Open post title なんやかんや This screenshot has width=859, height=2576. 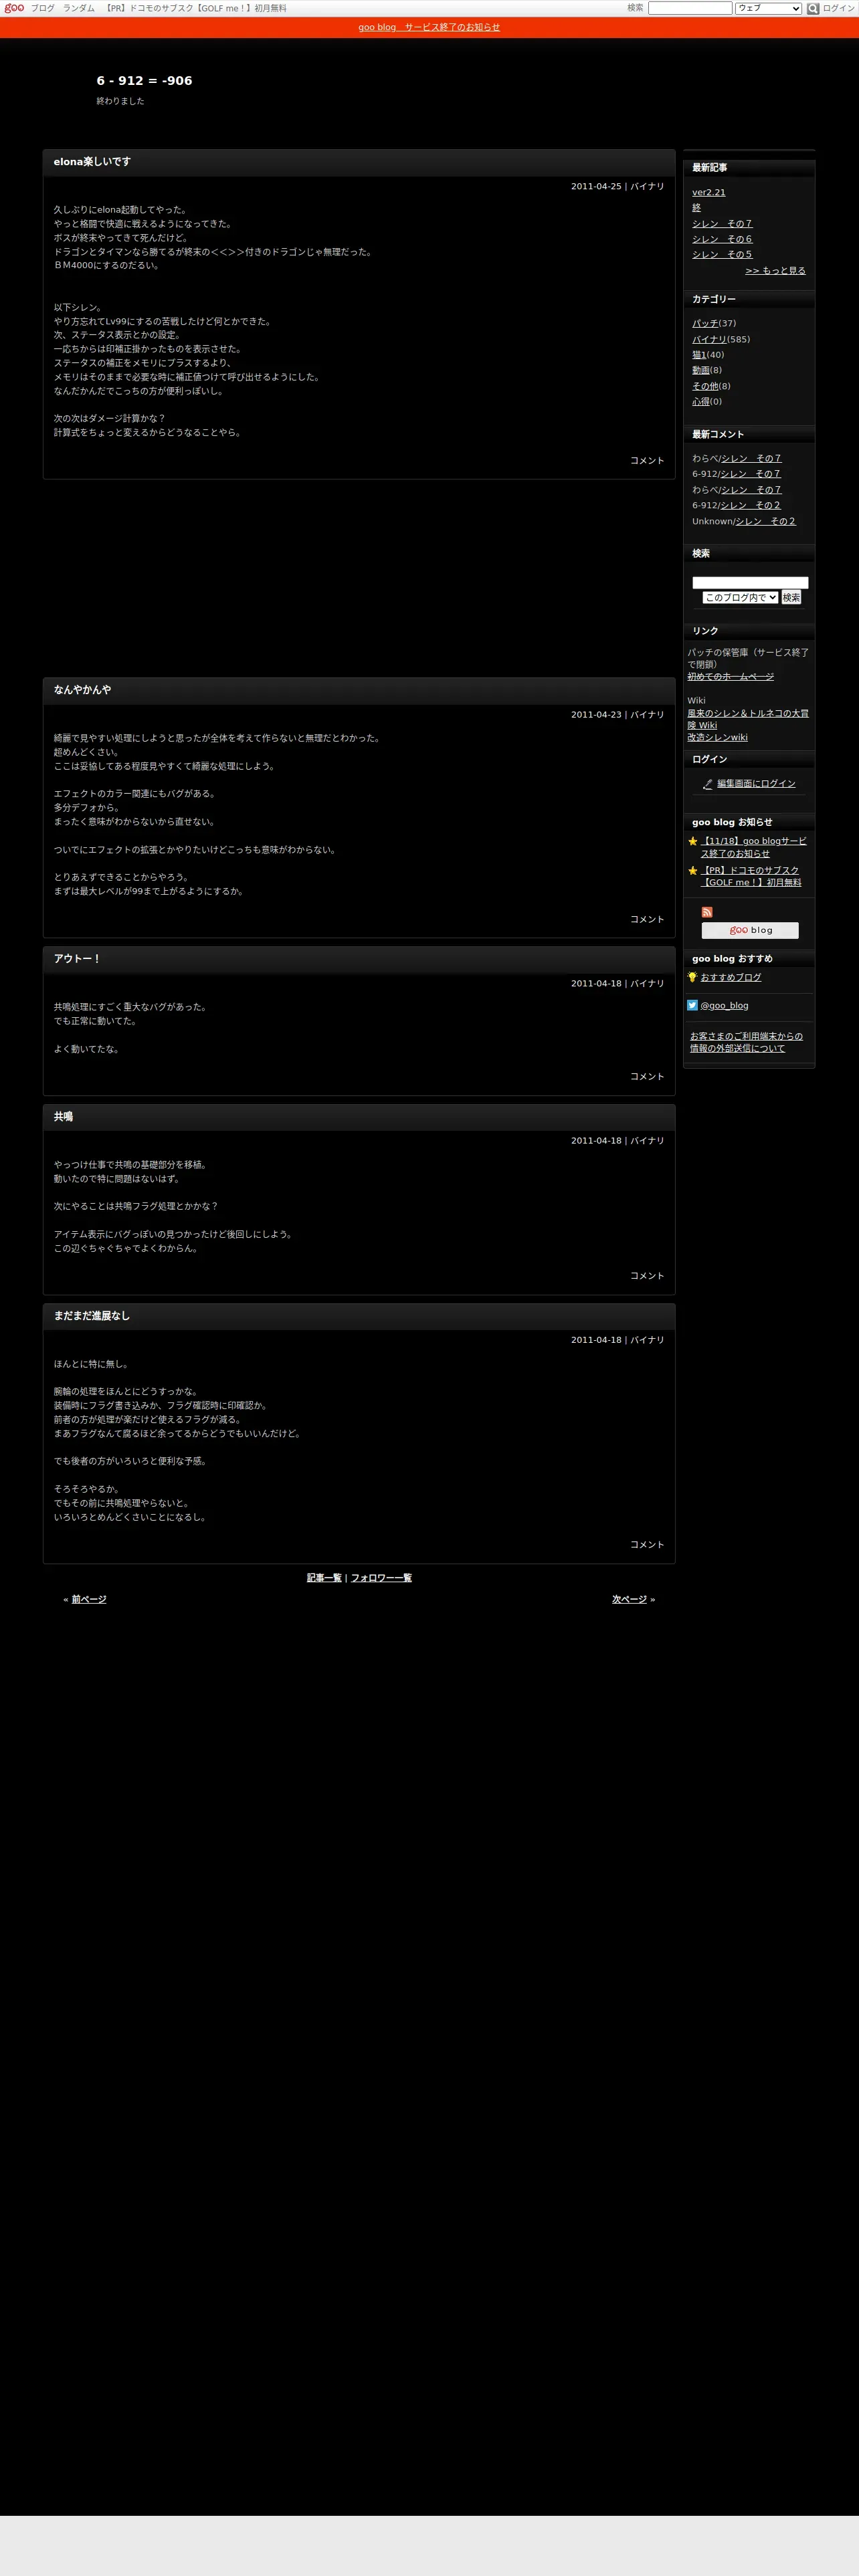pos(82,690)
